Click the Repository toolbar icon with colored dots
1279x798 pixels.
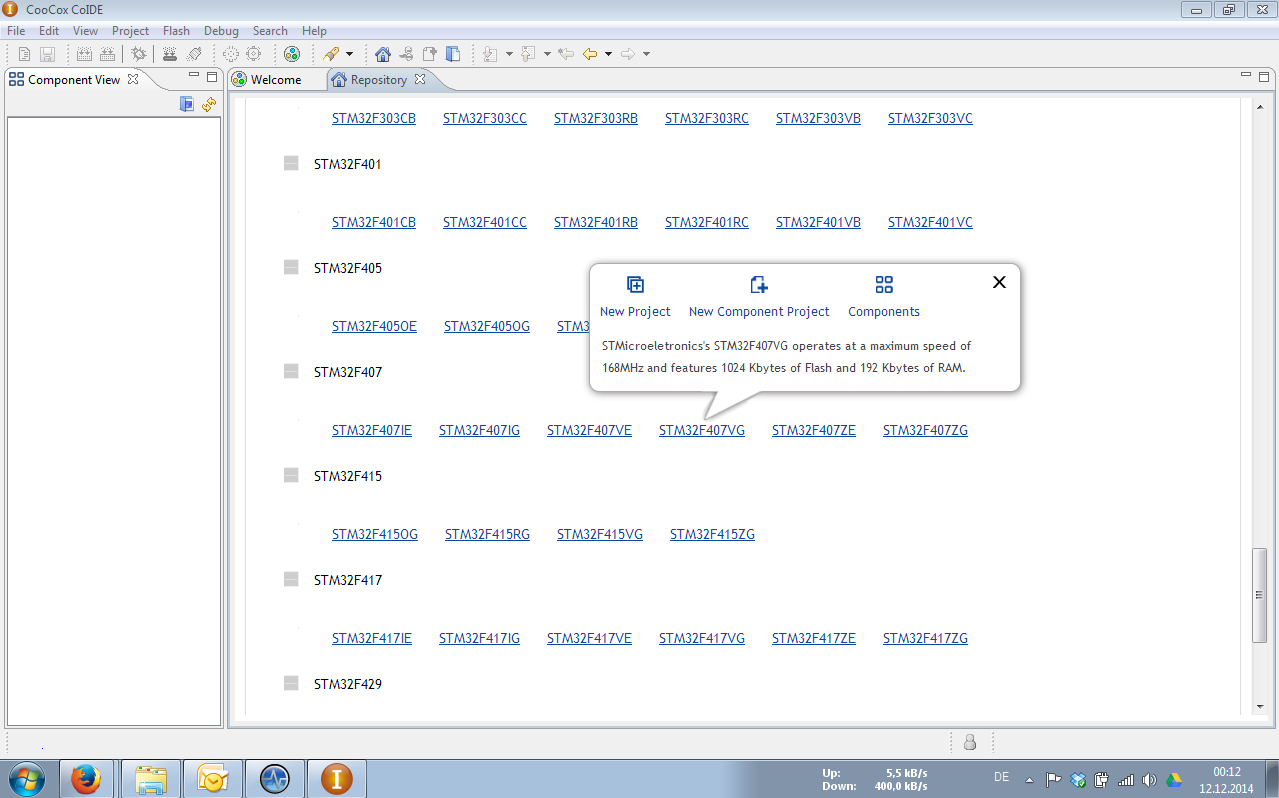tap(291, 54)
